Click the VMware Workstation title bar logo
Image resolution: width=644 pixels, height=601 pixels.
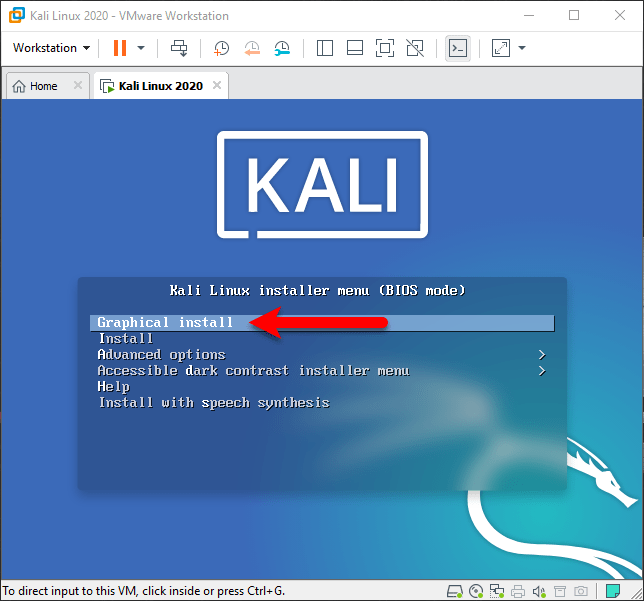[16, 16]
